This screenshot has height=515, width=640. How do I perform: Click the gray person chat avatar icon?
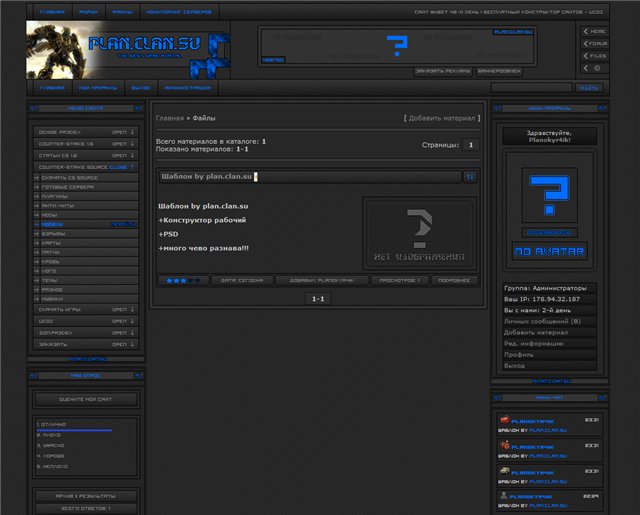tap(504, 495)
